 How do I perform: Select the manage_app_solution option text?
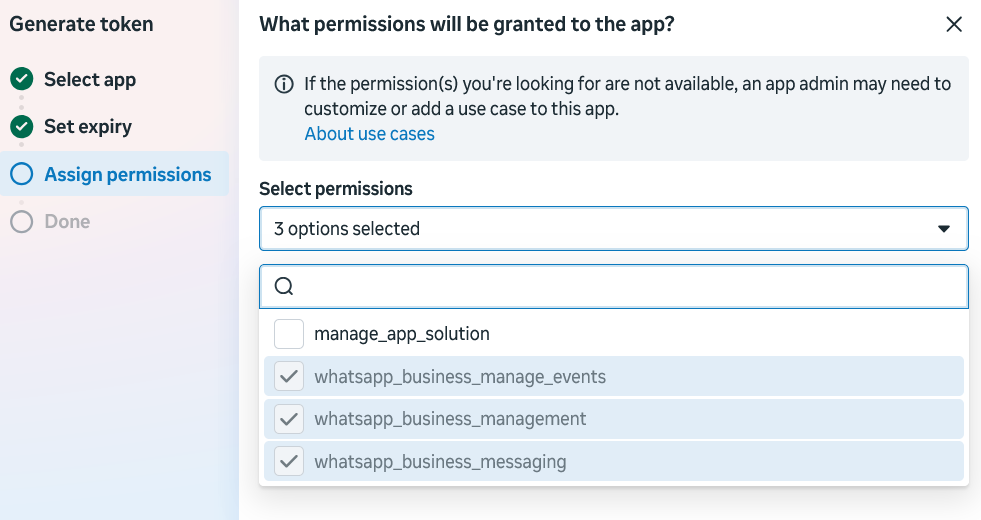point(402,334)
